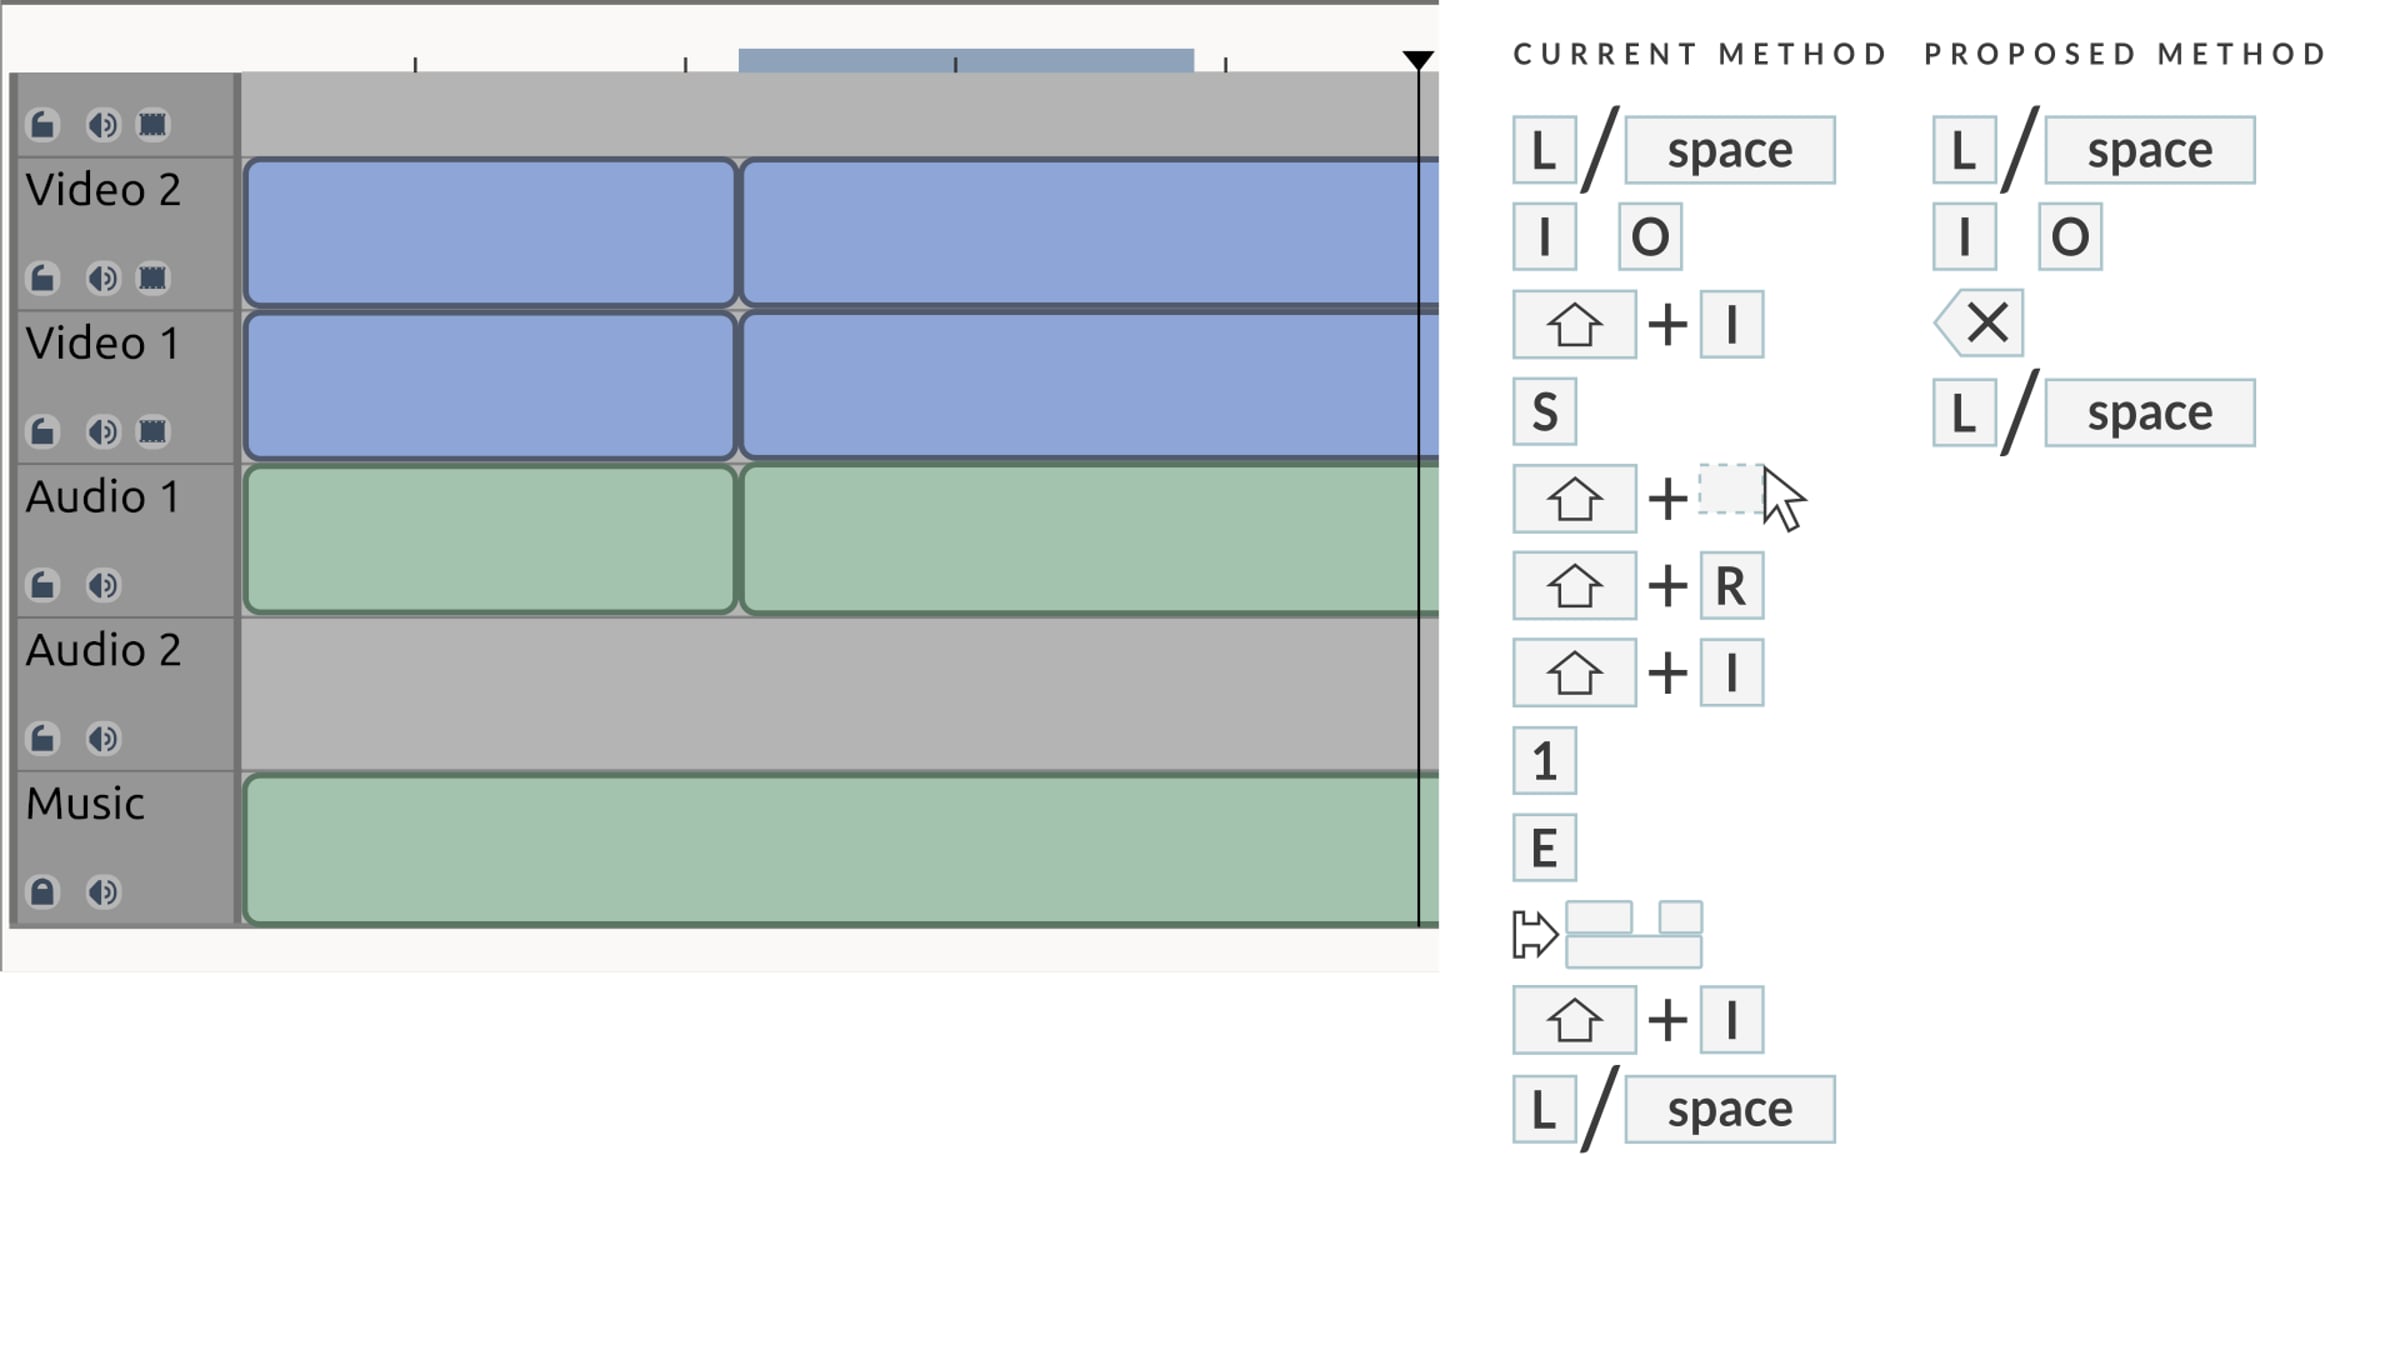Image resolution: width=2400 pixels, height=1350 pixels.
Task: Mute the Audio 1 track speaker
Action: (103, 585)
